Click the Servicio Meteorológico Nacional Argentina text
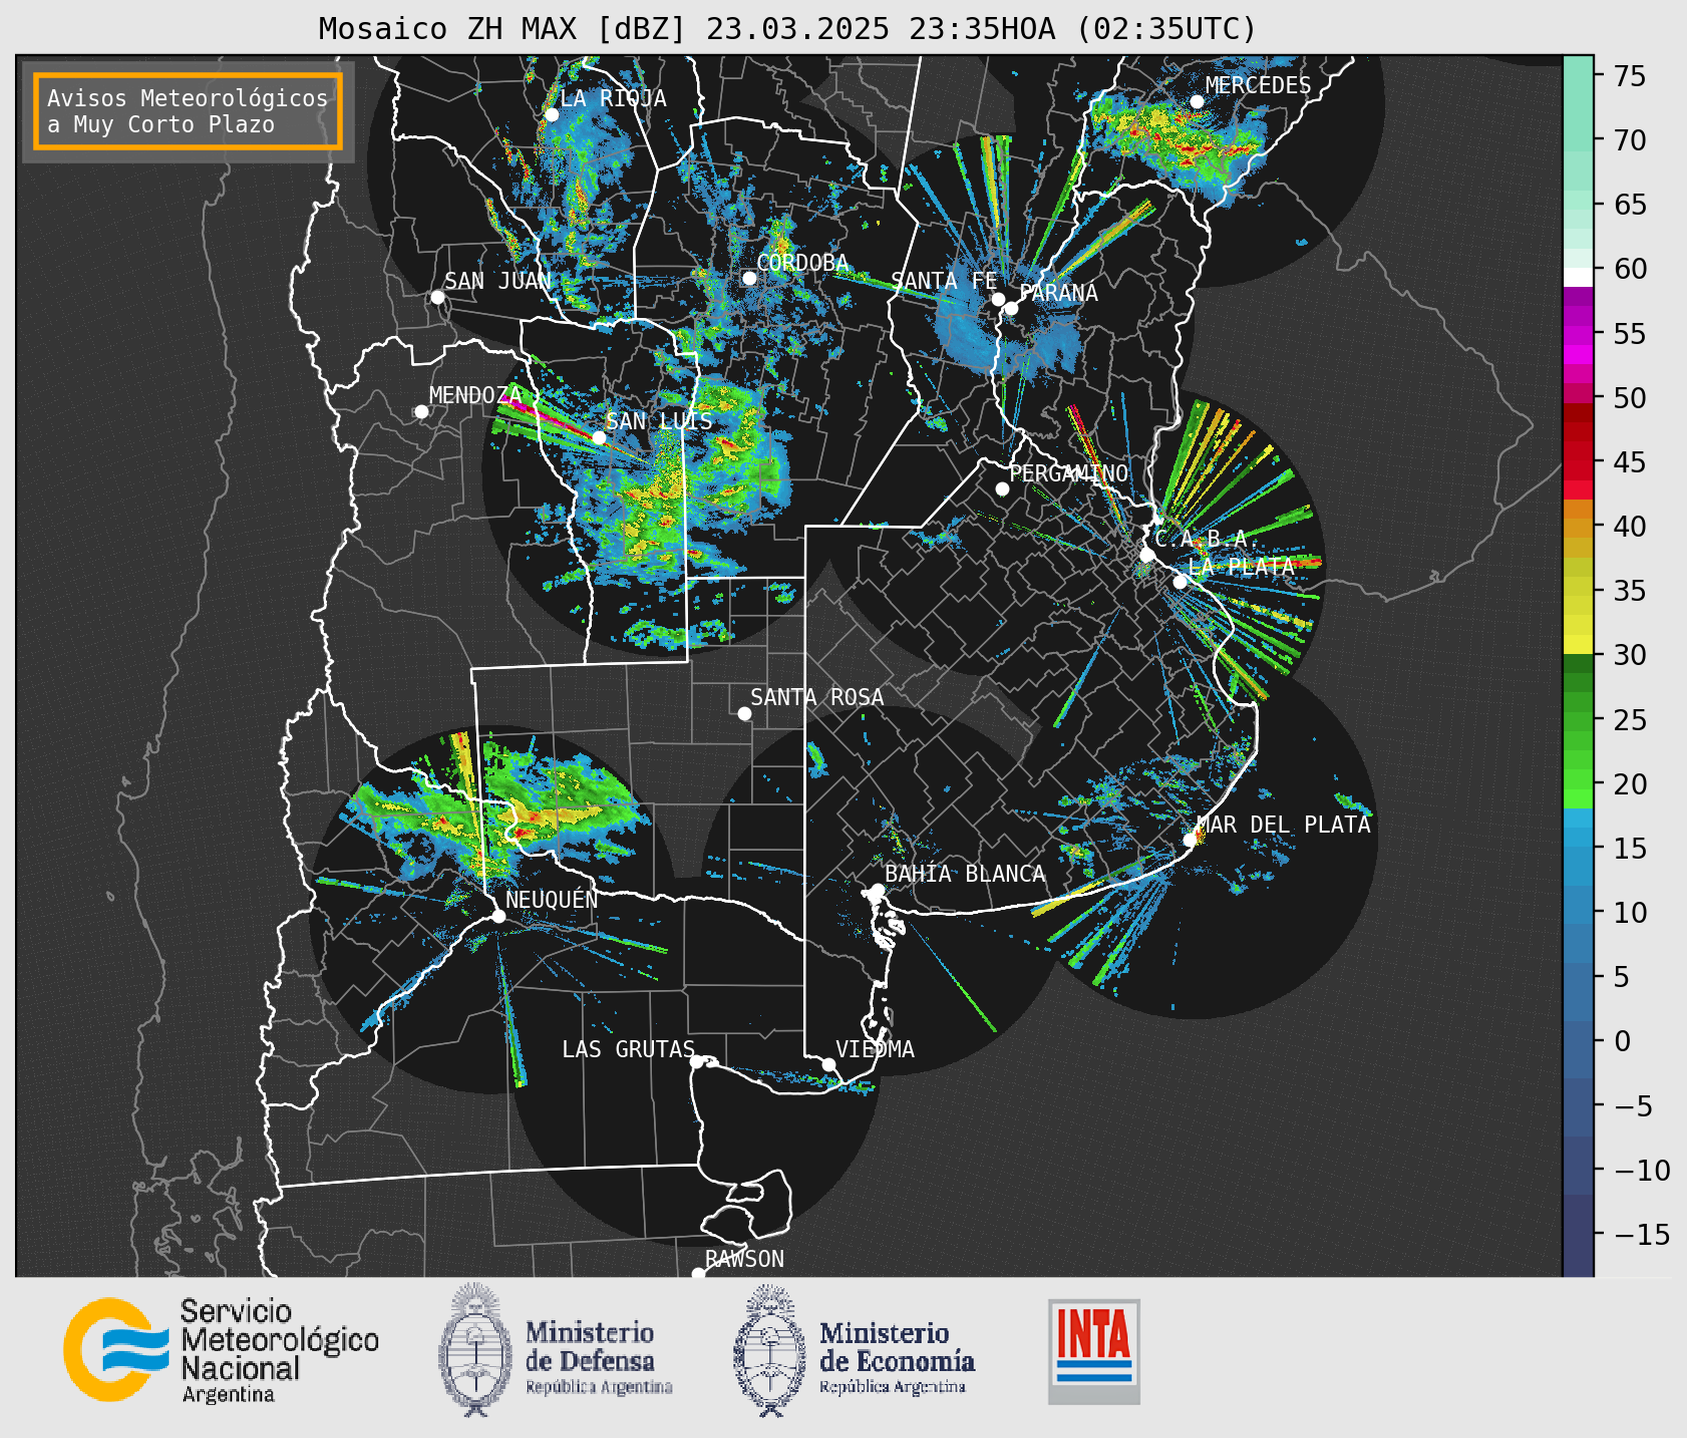Viewport: 1687px width, 1438px height. point(280,1351)
